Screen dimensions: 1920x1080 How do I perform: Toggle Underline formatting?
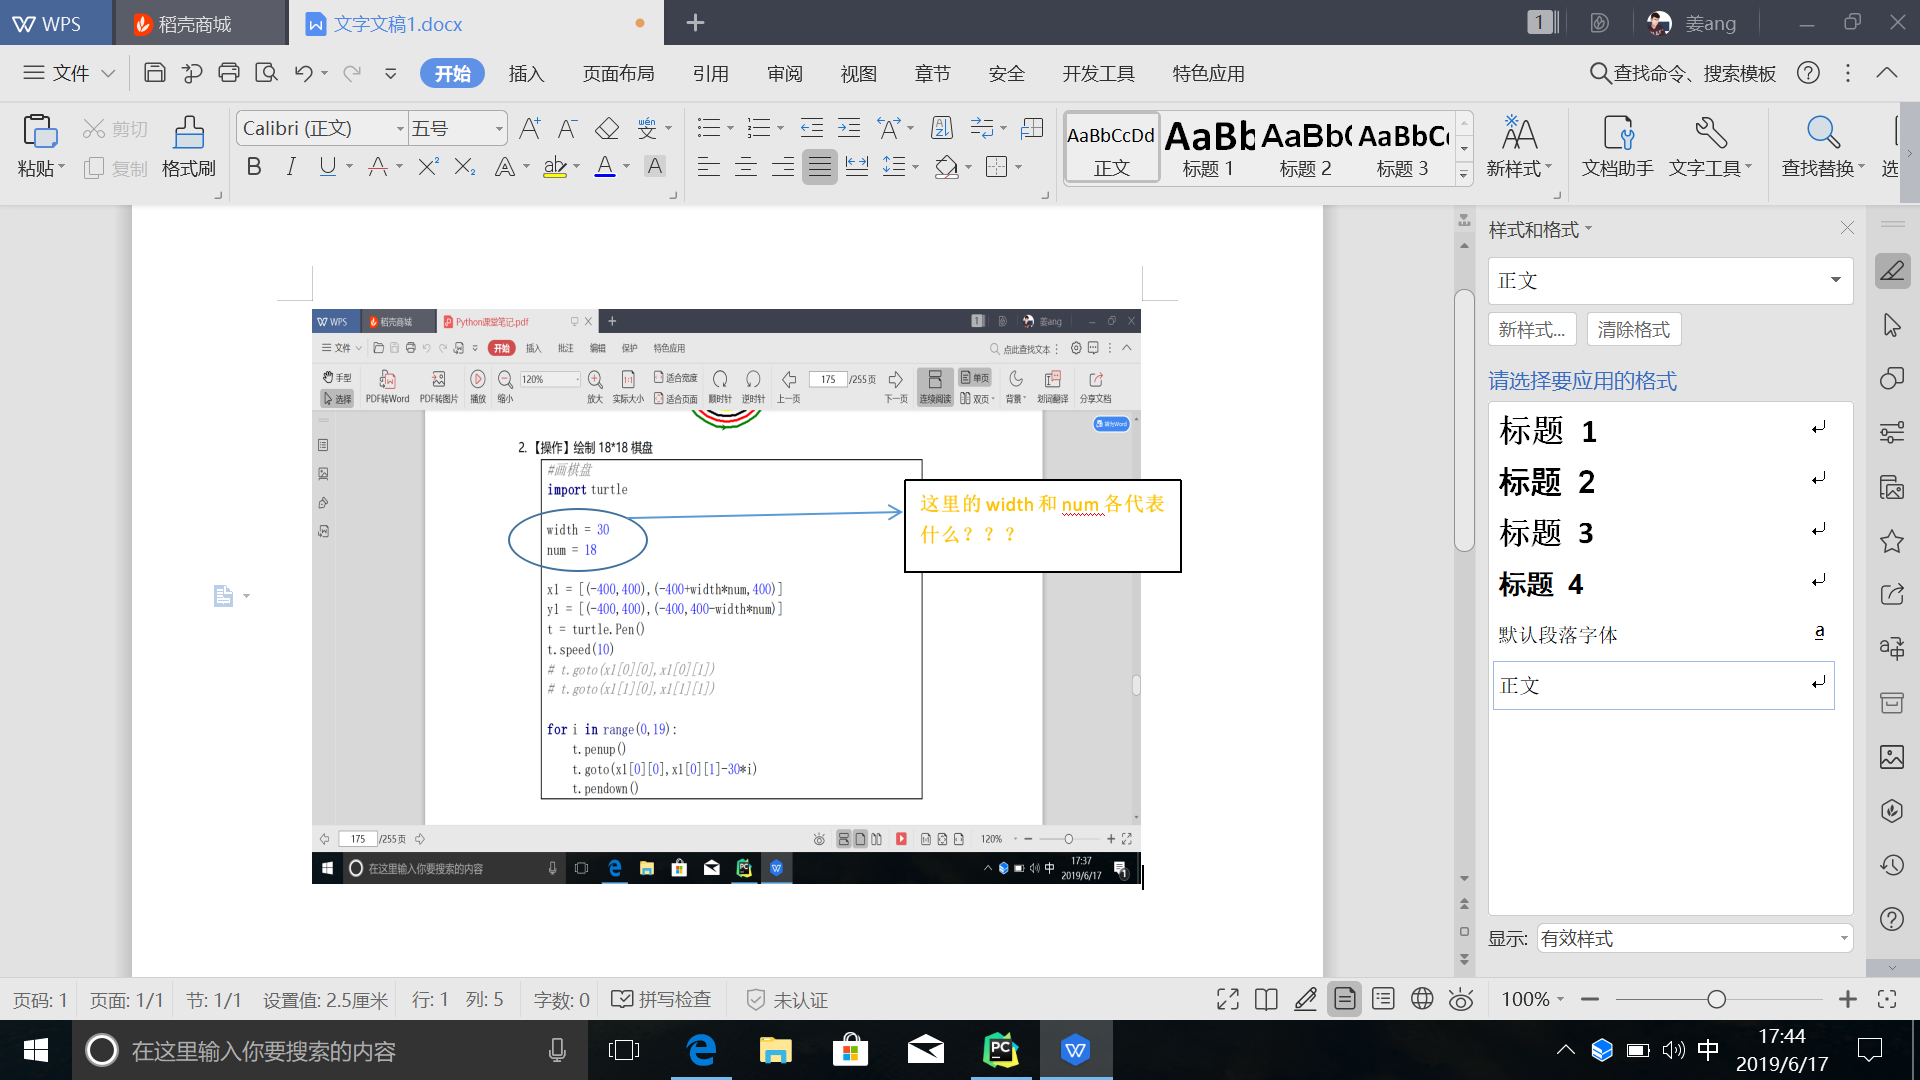(x=327, y=167)
